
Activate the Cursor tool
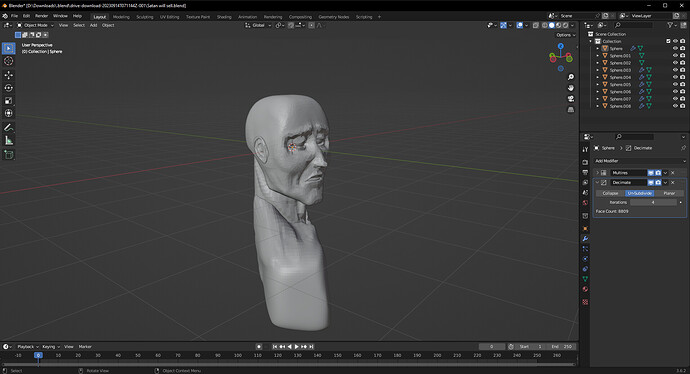click(x=8, y=61)
